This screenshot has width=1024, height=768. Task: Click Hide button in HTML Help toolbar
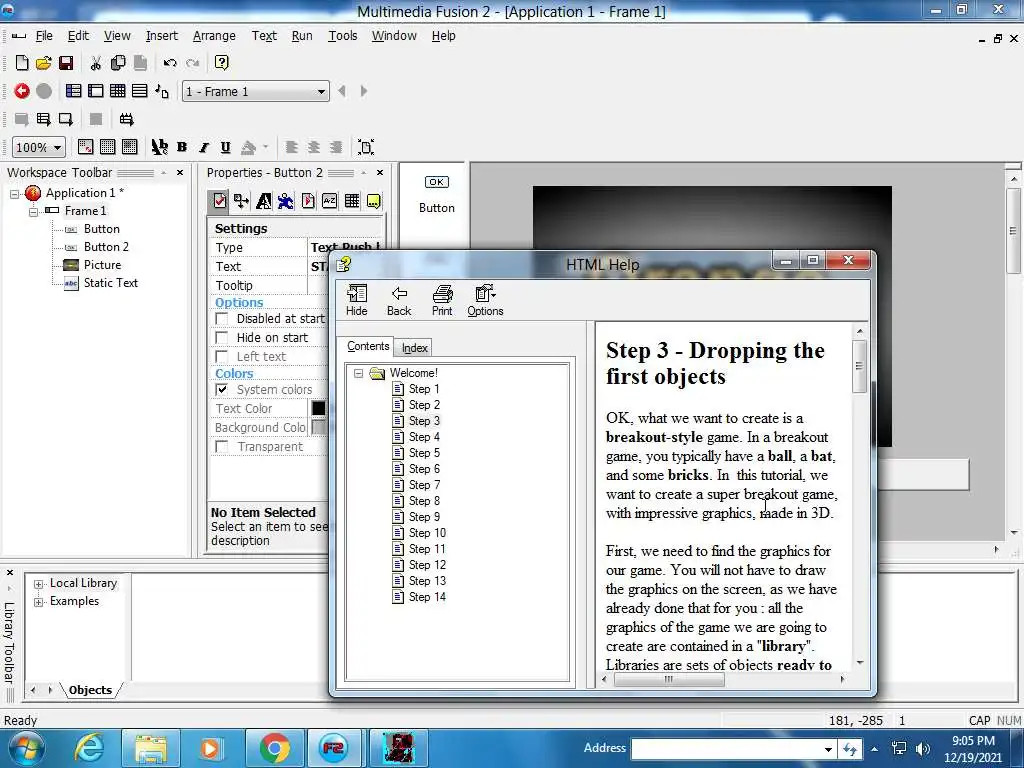[x=357, y=300]
